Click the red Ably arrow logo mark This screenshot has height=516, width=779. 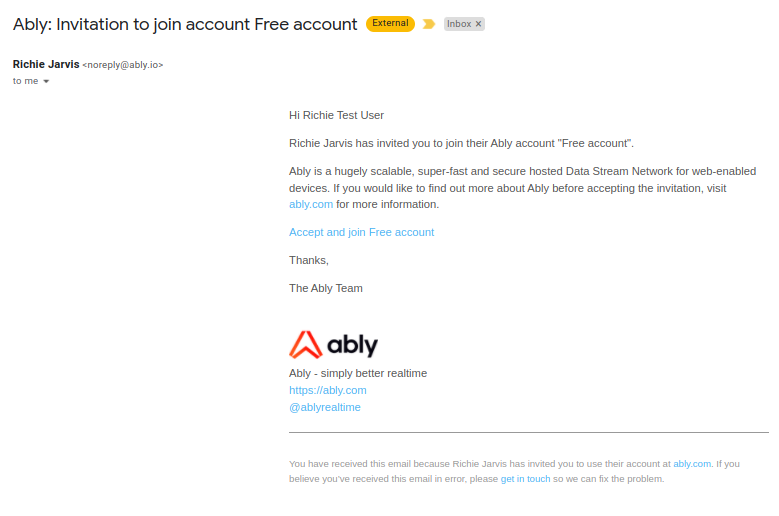pos(306,345)
